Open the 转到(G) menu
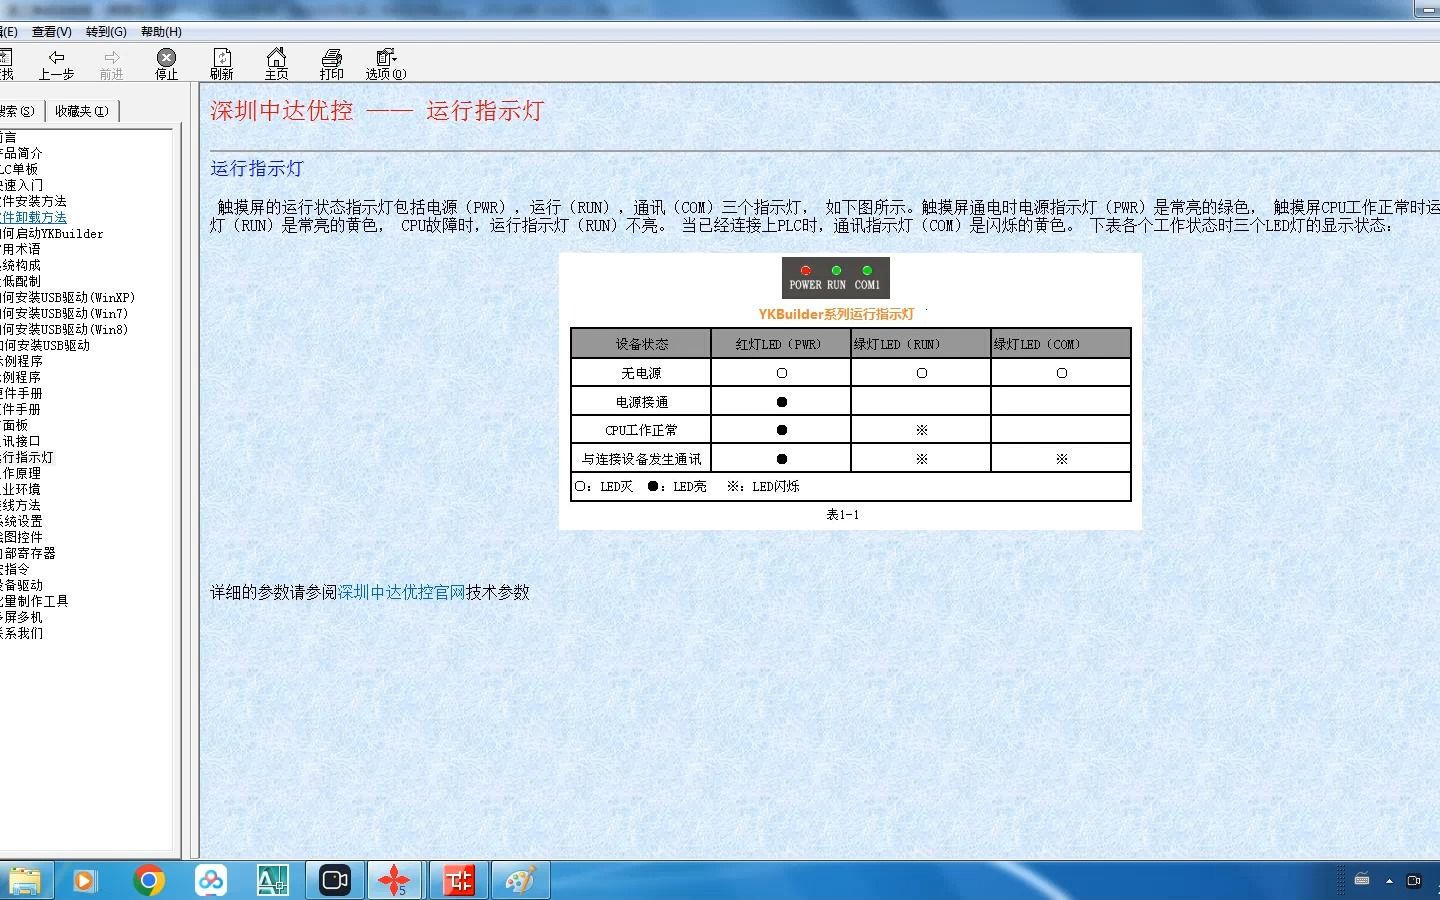The width and height of the screenshot is (1440, 900). pos(106,32)
